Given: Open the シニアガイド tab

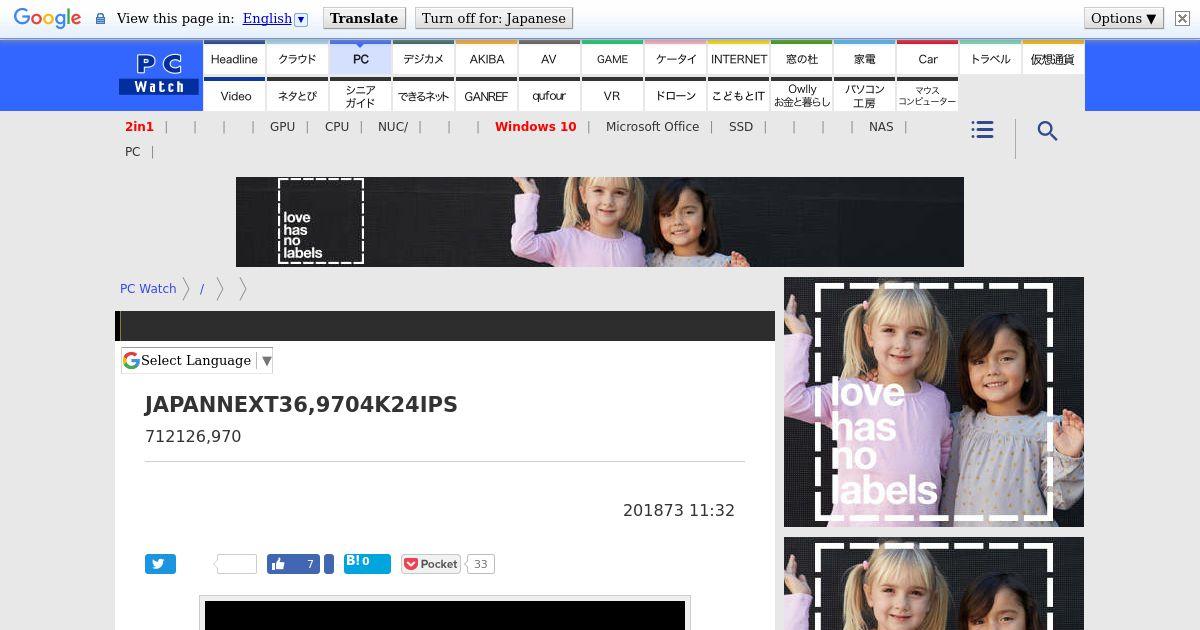Looking at the screenshot, I should (x=360, y=95).
